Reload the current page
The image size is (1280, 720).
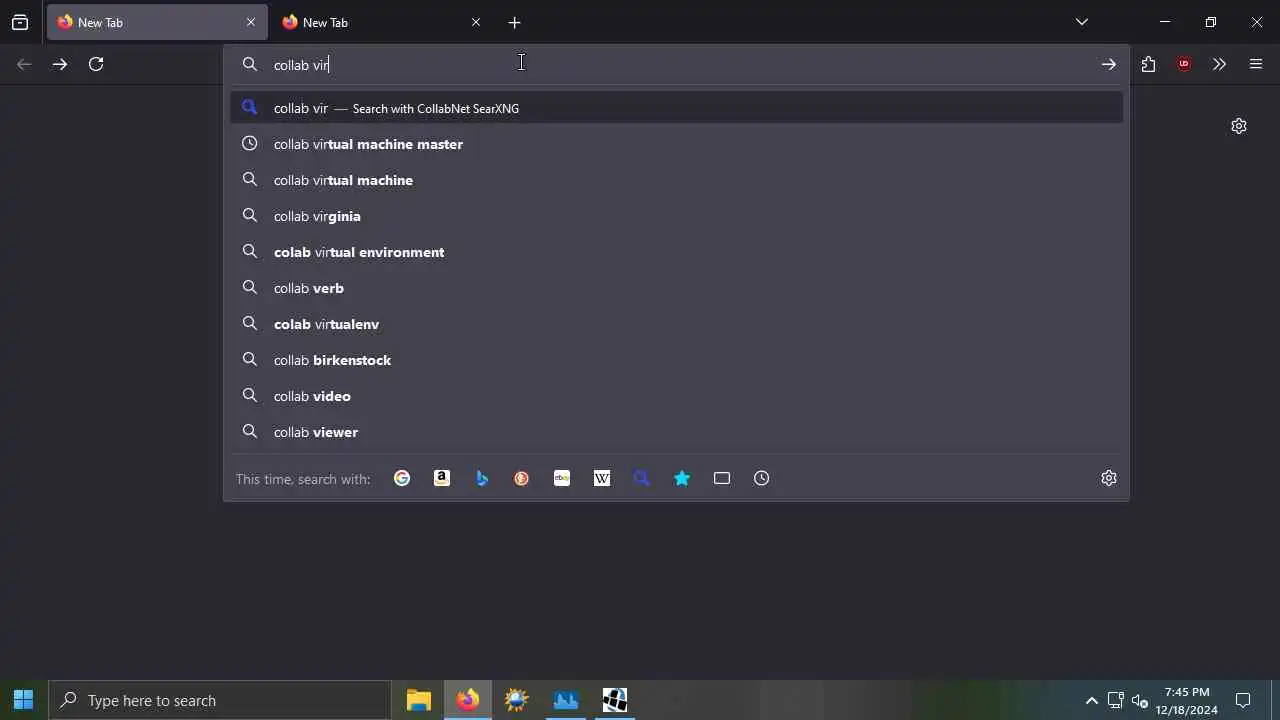[96, 64]
